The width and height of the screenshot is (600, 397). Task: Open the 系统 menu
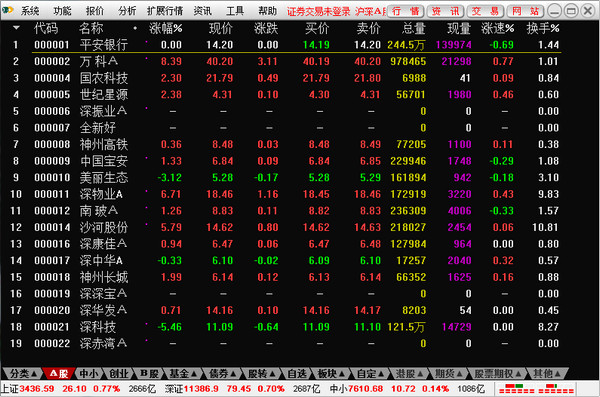[x=30, y=11]
